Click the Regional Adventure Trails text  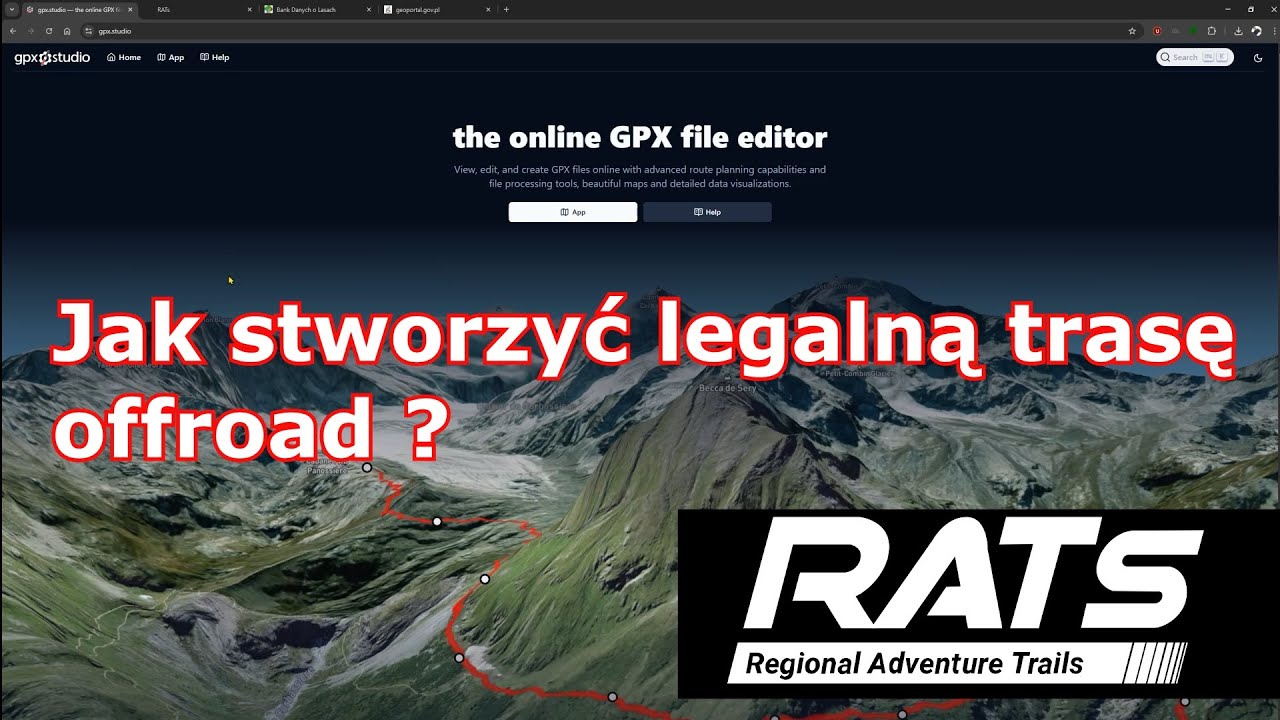(x=914, y=663)
